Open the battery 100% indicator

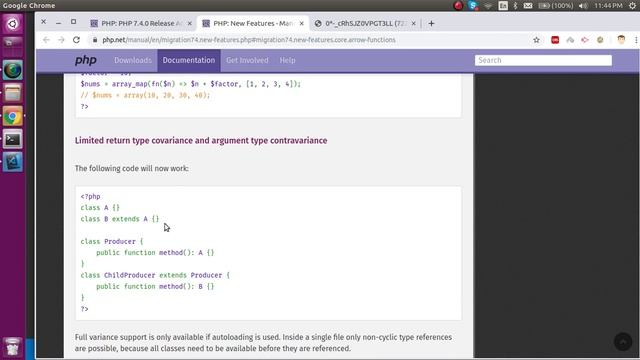[x=556, y=6]
